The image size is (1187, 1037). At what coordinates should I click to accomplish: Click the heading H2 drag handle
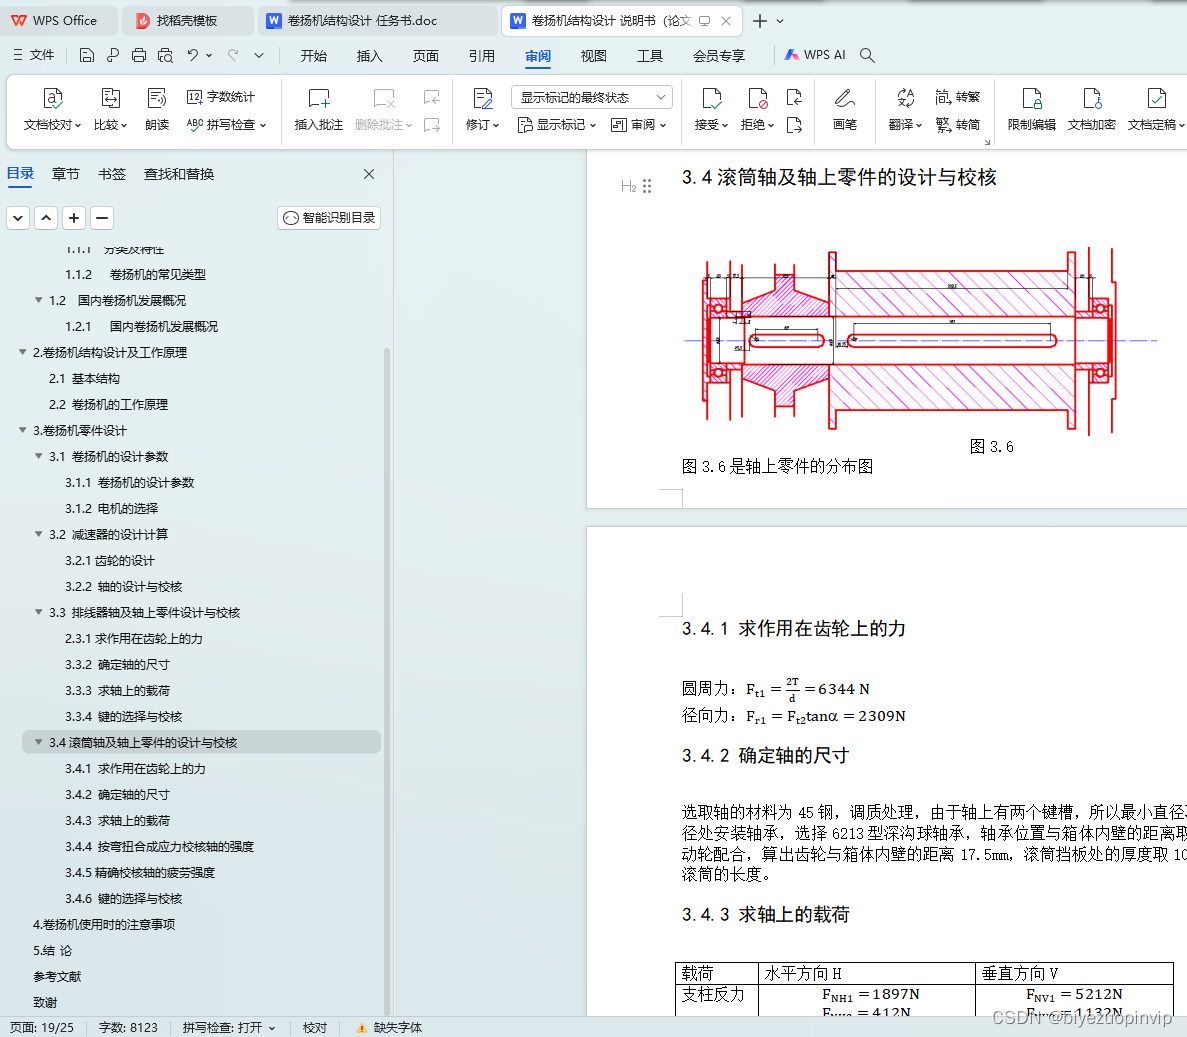tap(647, 186)
